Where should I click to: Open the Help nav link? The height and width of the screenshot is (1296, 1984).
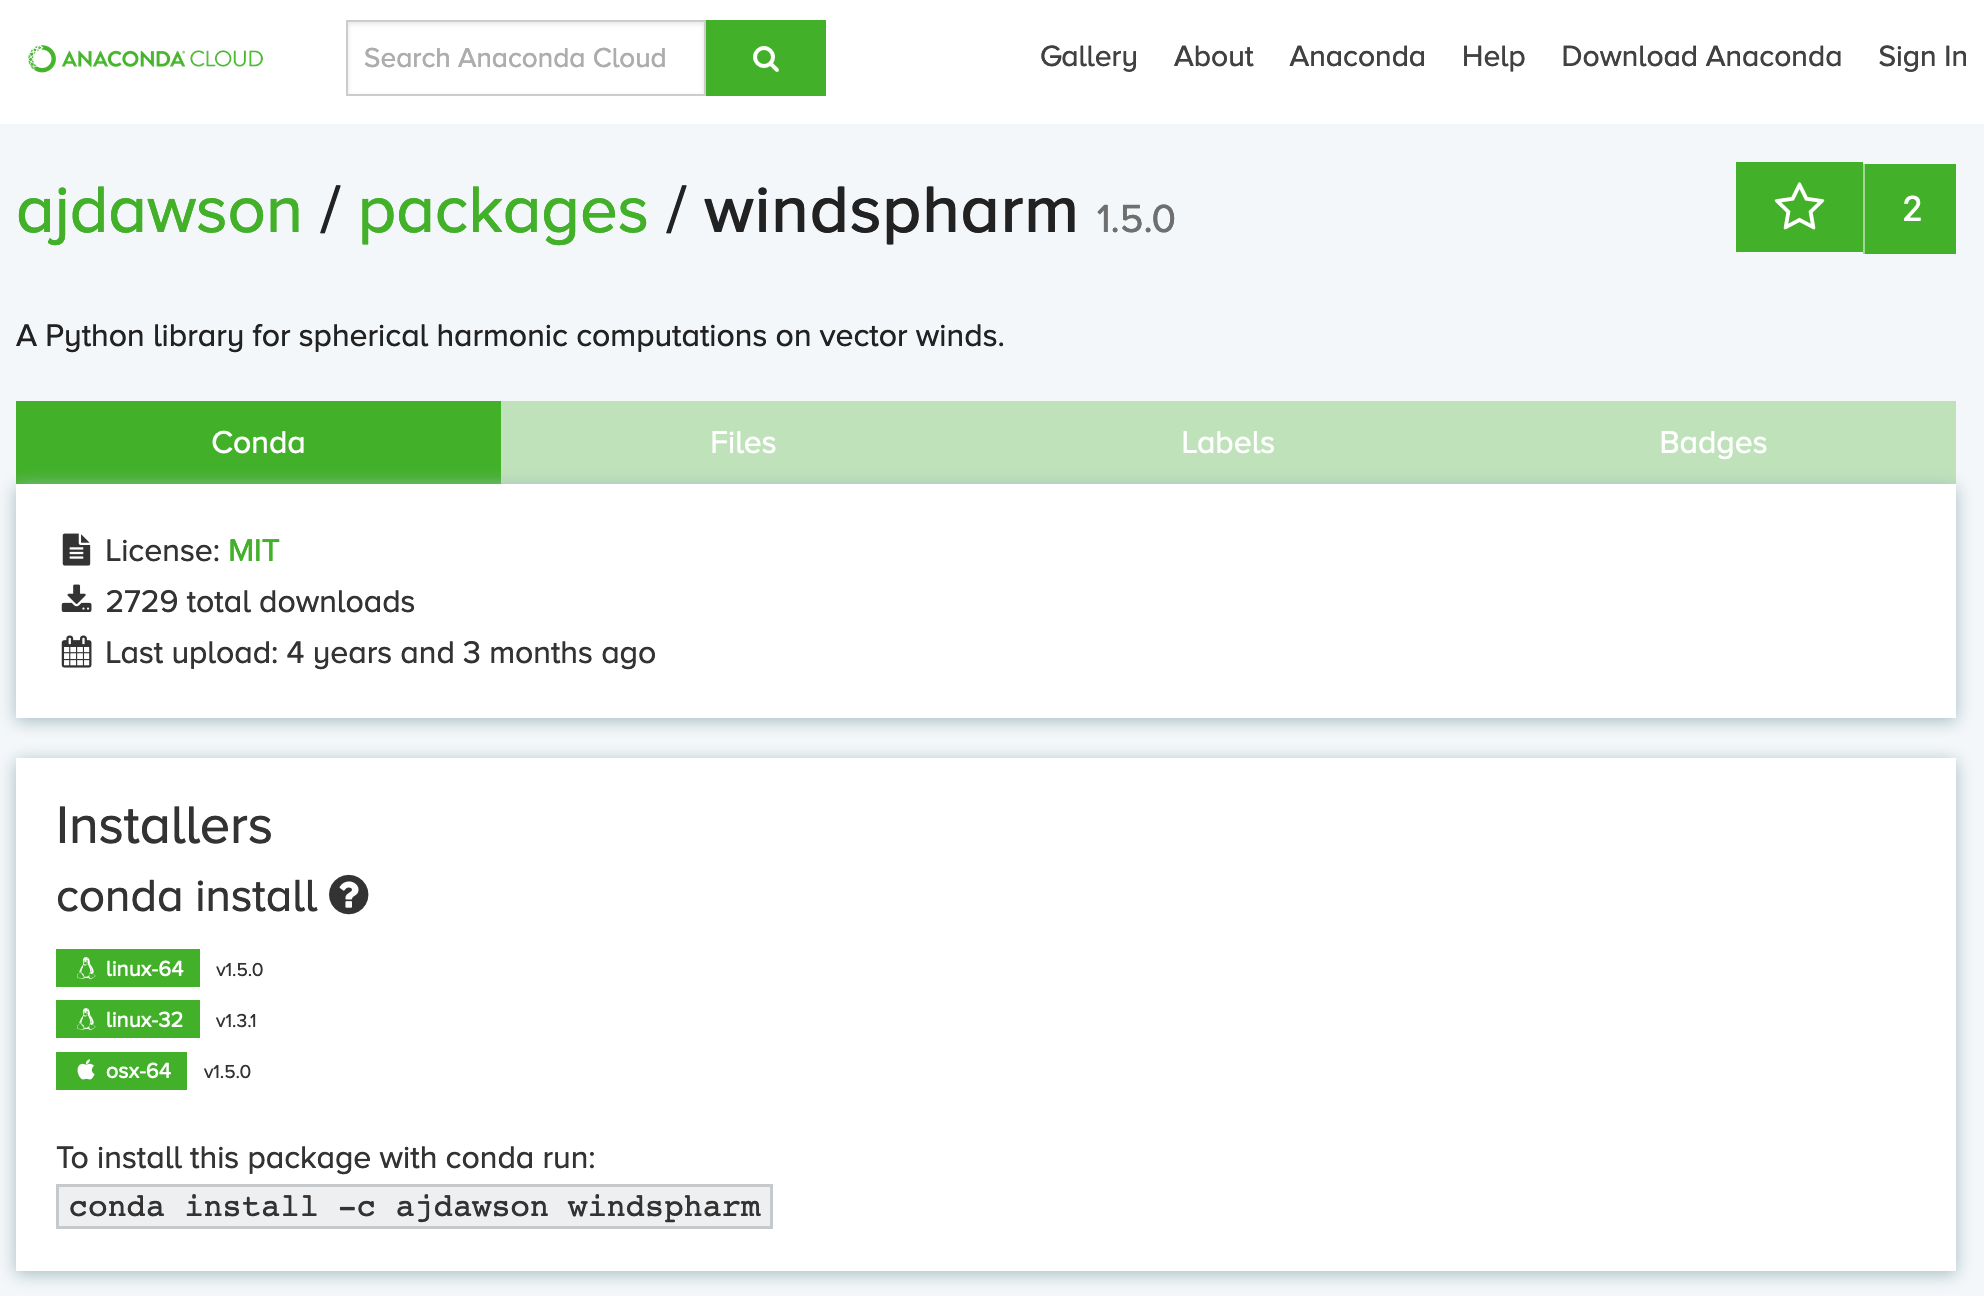pyautogui.click(x=1493, y=57)
